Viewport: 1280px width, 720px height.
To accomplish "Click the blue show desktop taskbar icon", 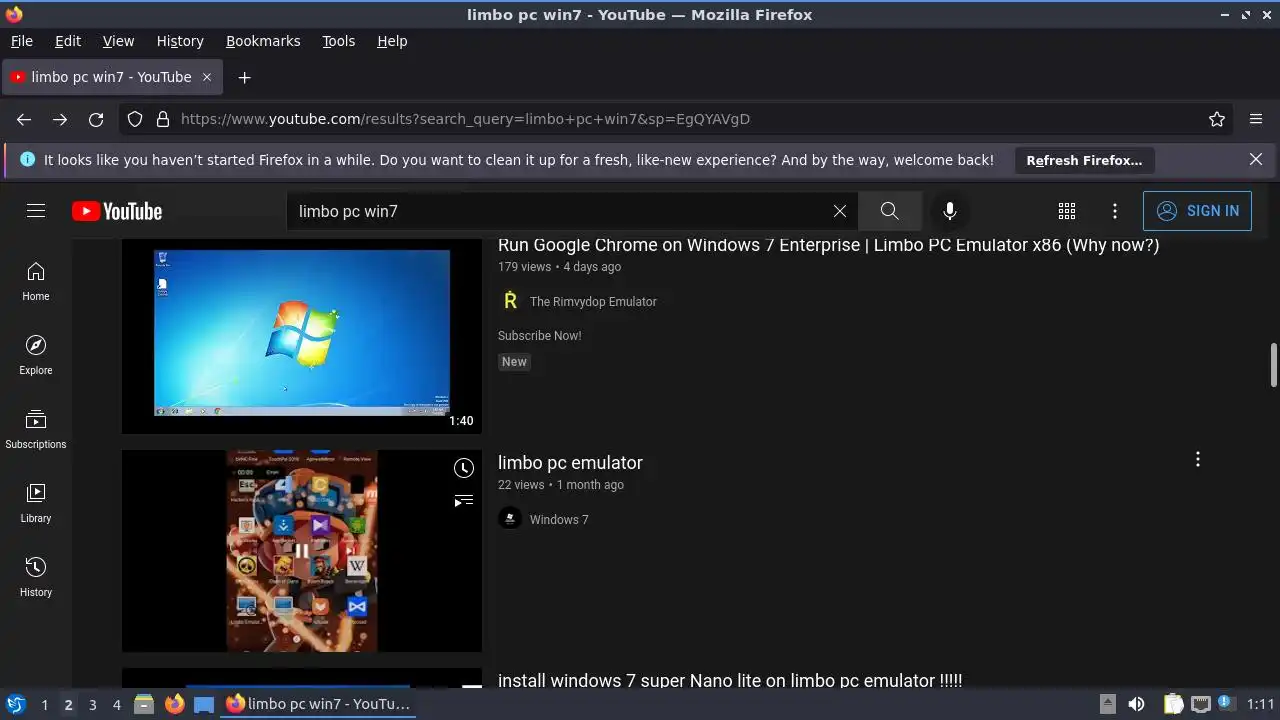I will 204,704.
